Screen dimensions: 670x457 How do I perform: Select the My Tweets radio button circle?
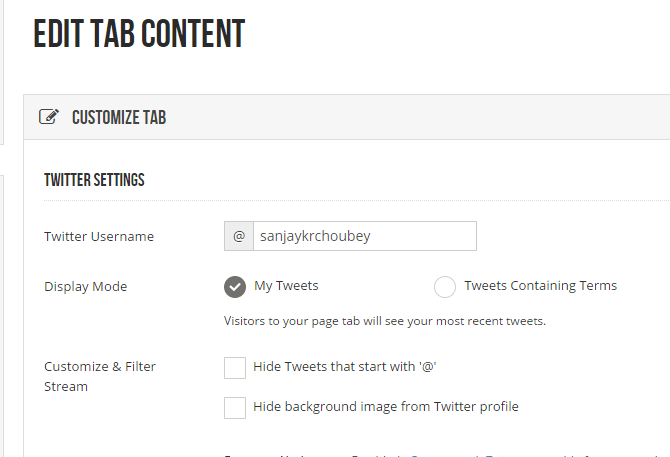(235, 287)
